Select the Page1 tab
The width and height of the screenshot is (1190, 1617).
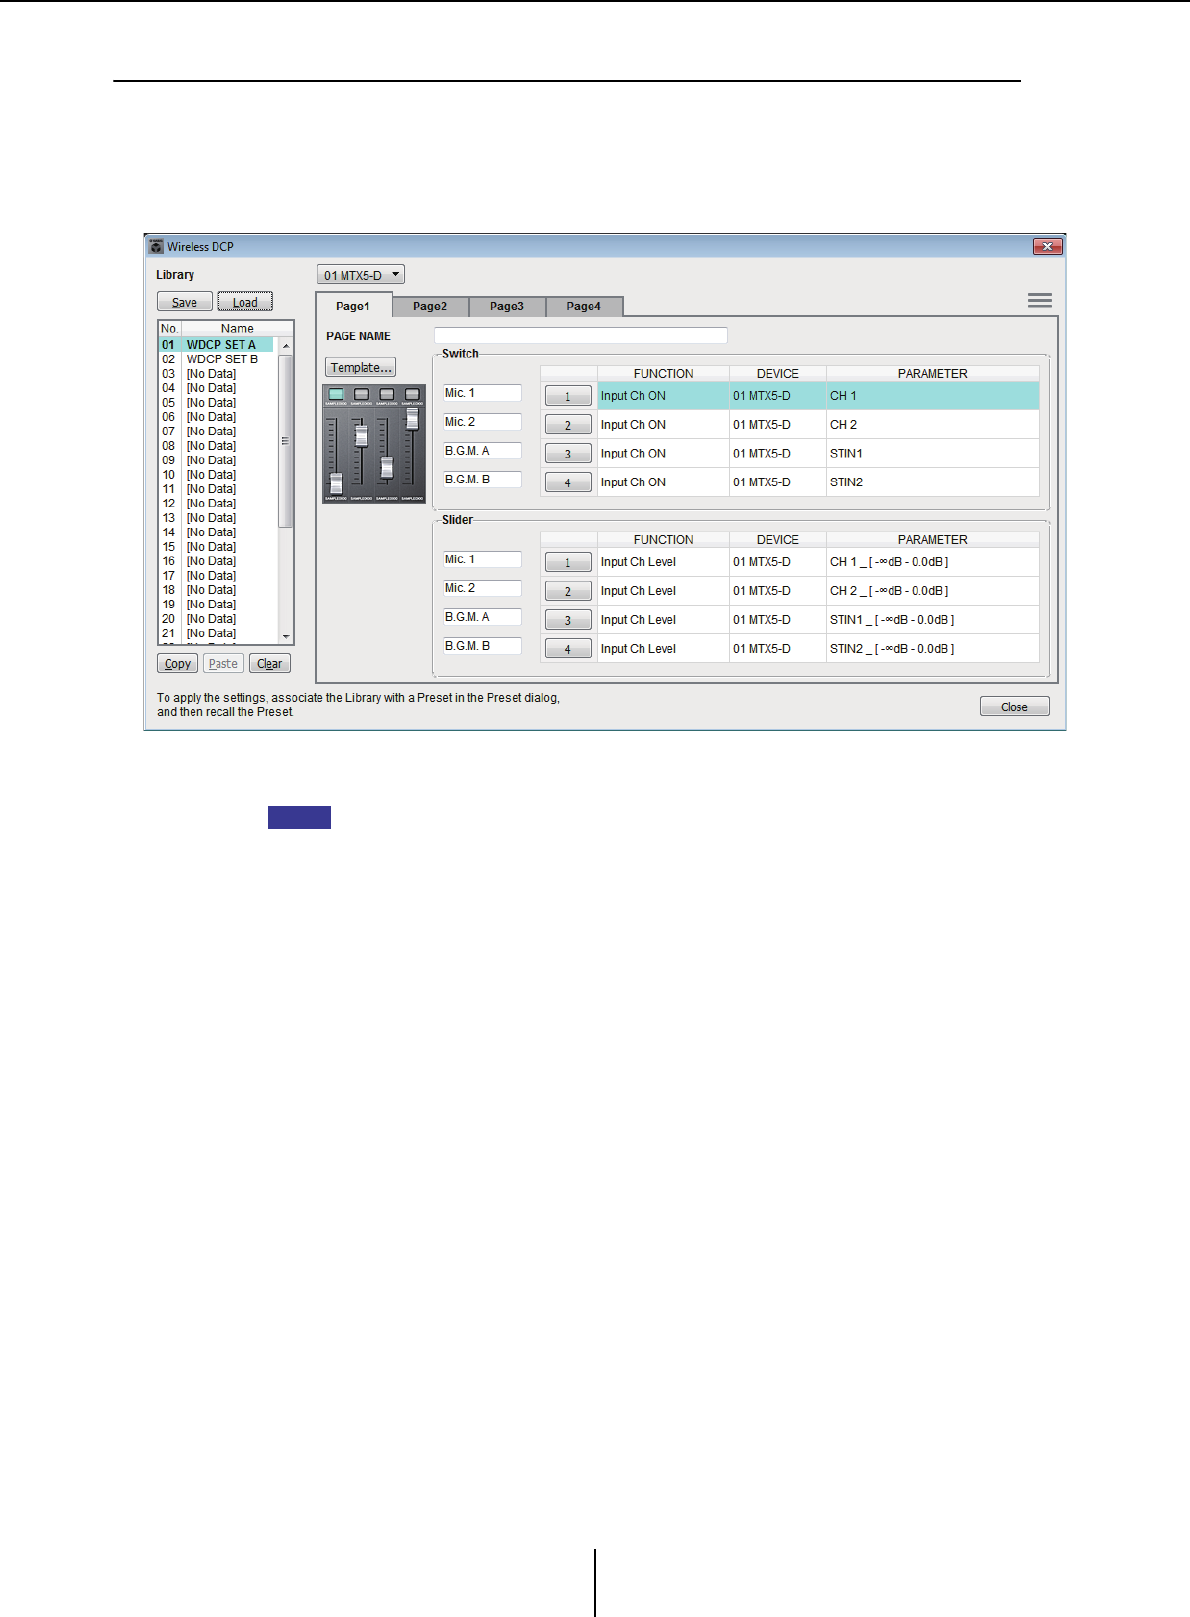353,305
